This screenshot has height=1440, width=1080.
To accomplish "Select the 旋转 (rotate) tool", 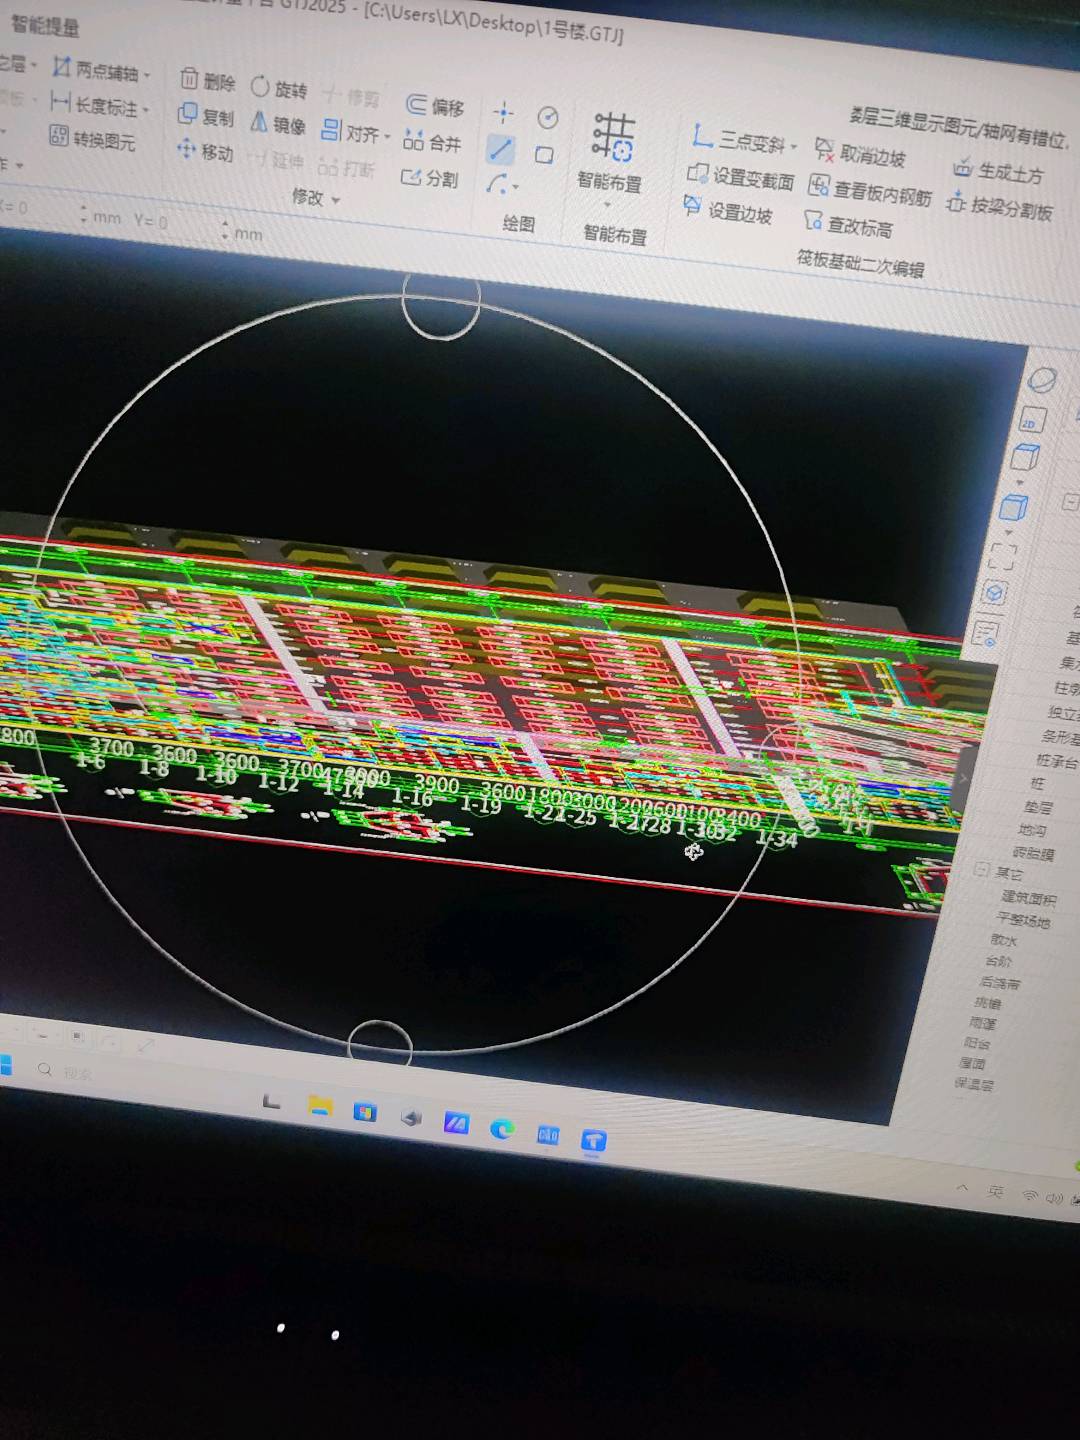I will click(x=279, y=89).
